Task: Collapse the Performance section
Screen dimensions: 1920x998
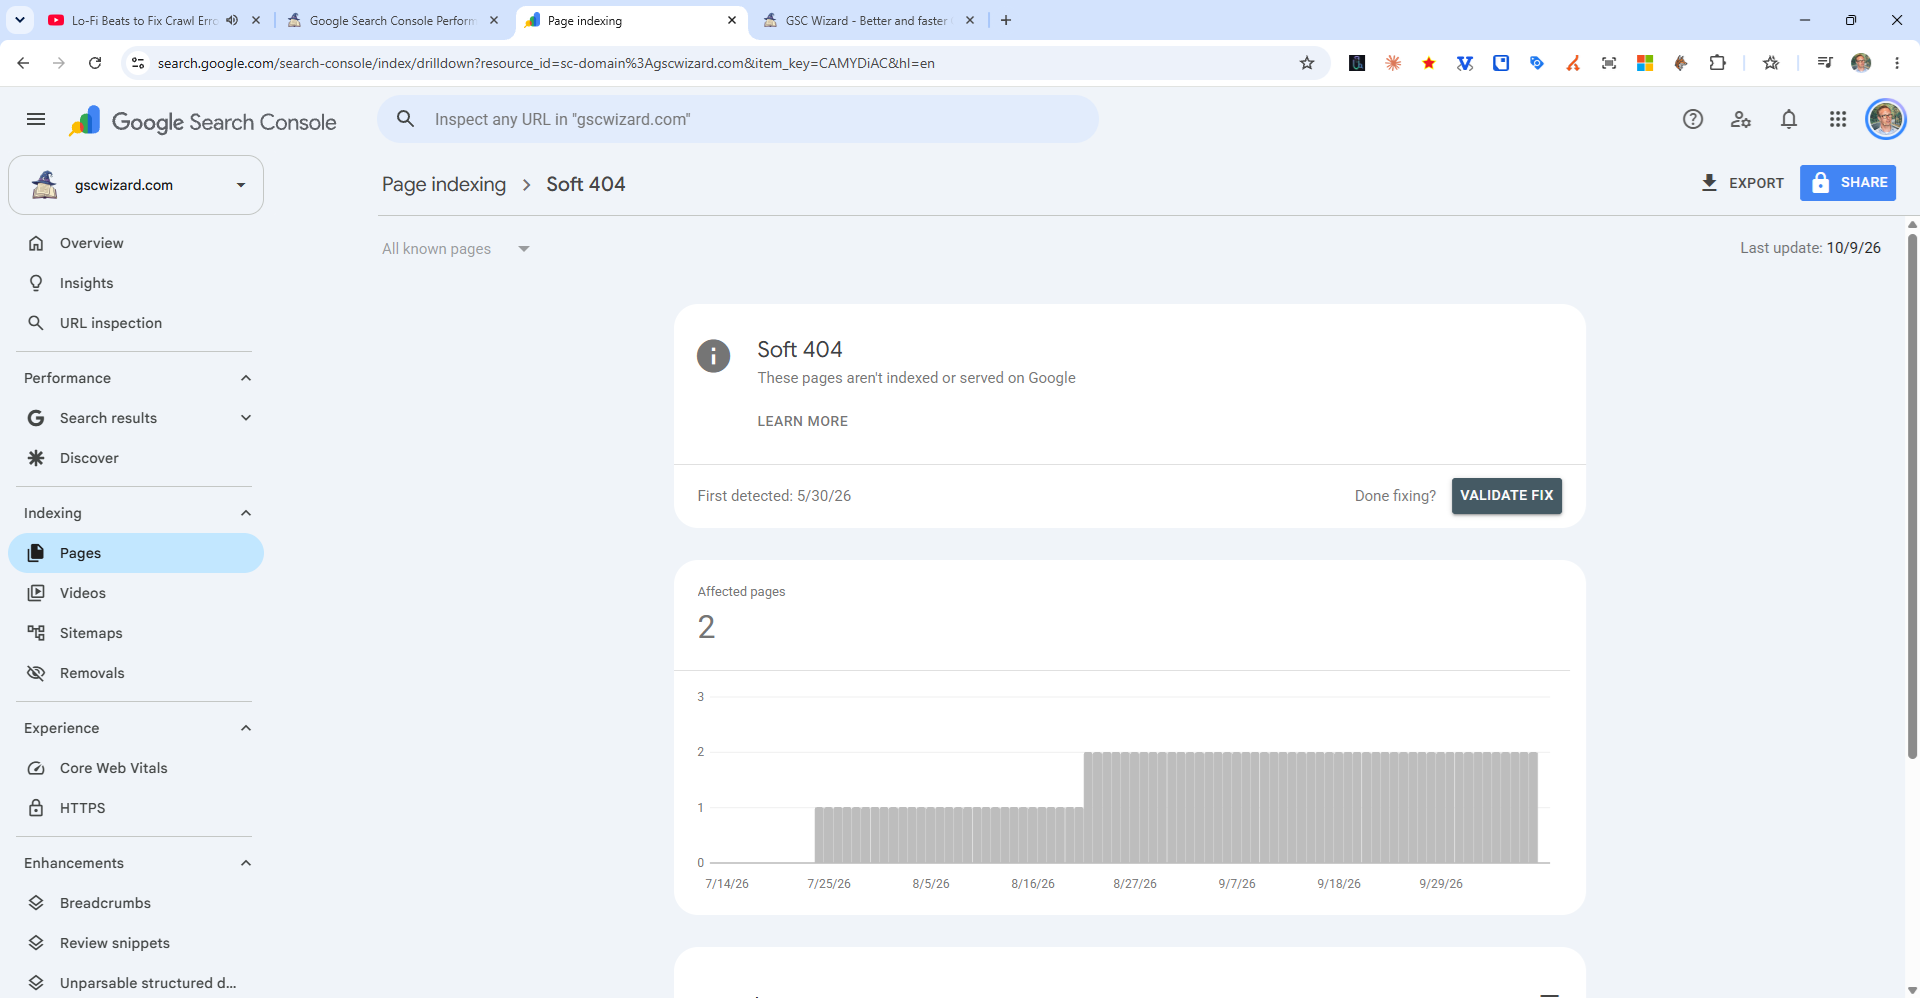Action: [x=246, y=378]
